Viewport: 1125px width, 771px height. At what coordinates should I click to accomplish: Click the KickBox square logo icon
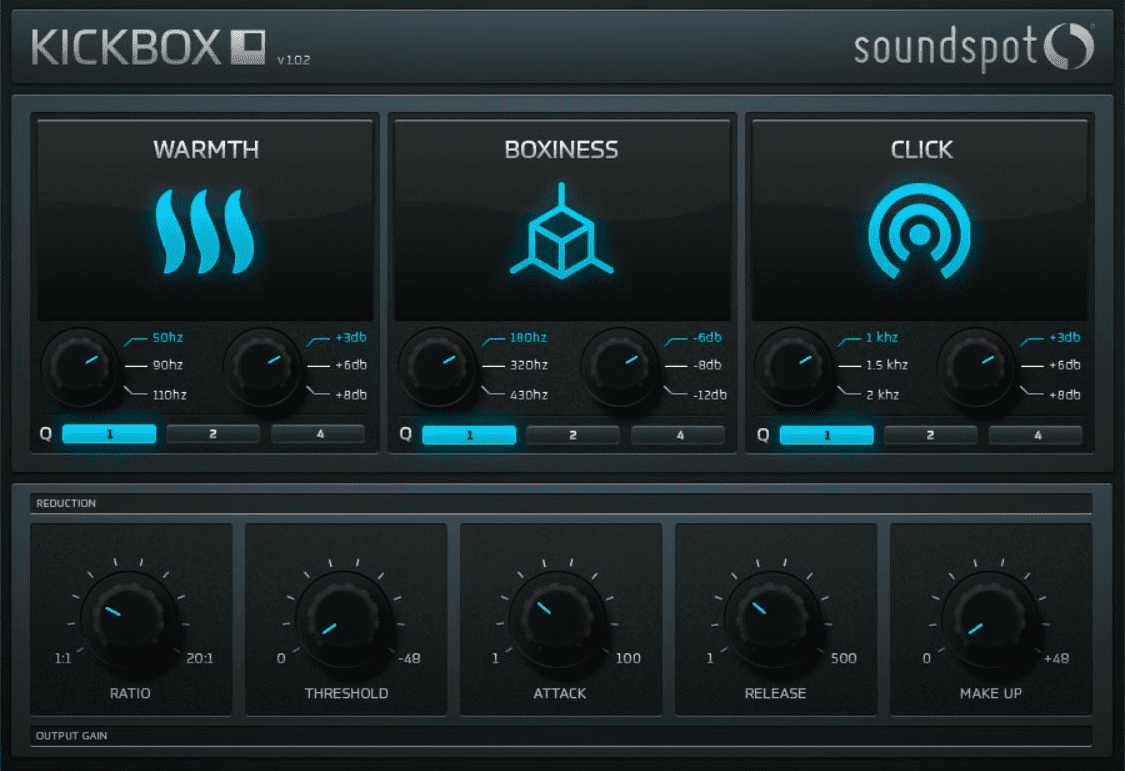click(248, 47)
